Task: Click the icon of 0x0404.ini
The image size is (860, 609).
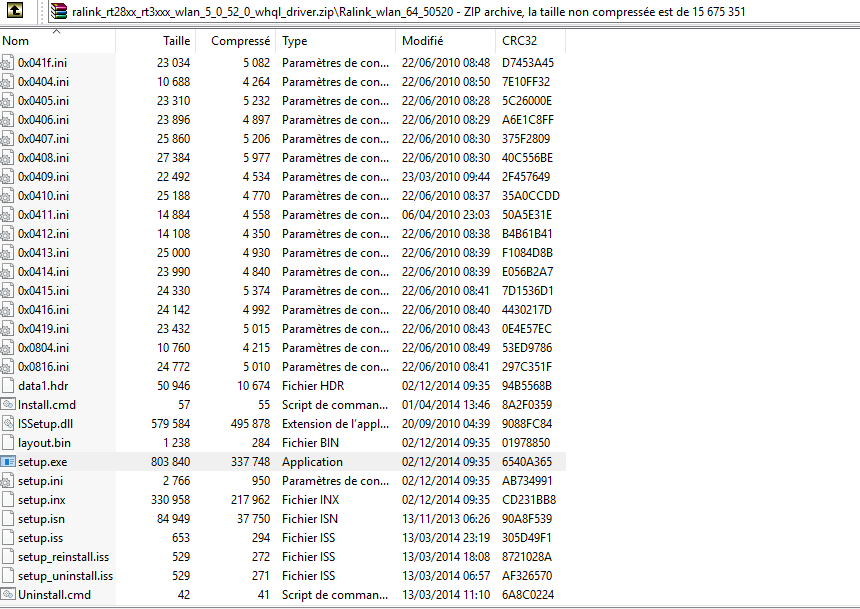Action: point(7,82)
